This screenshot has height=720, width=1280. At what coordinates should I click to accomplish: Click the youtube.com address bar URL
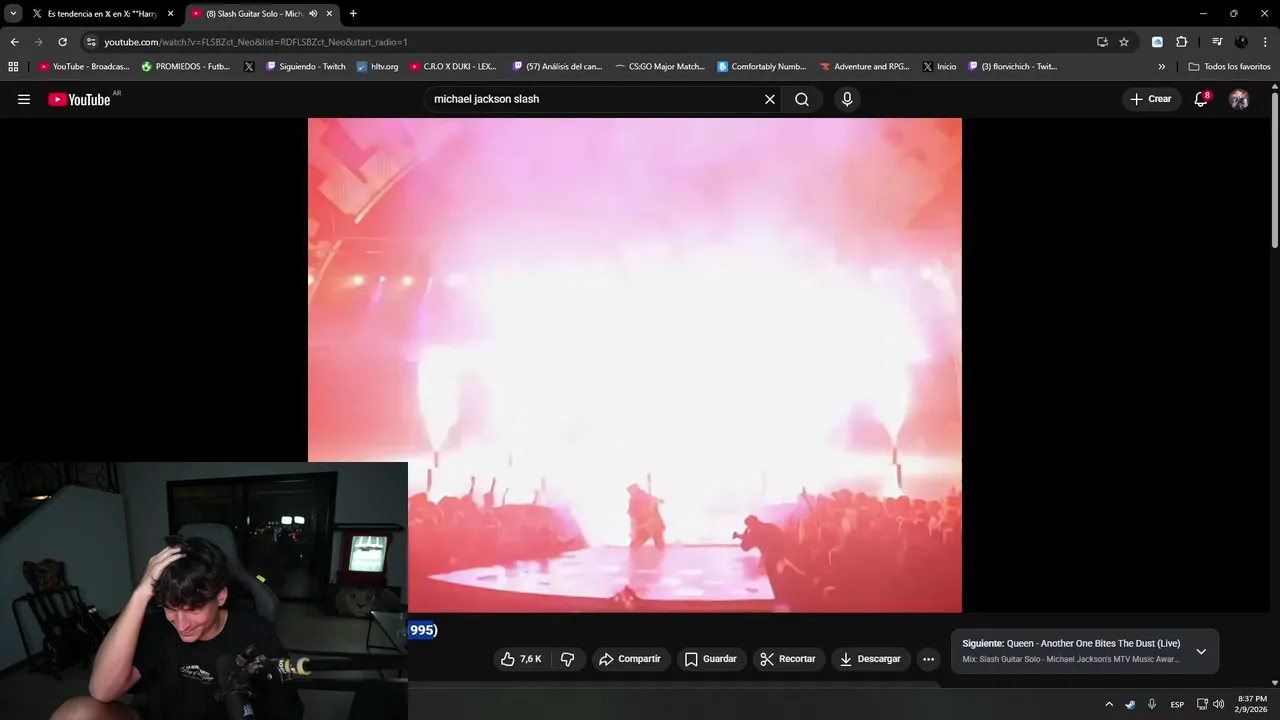pyautogui.click(x=255, y=42)
